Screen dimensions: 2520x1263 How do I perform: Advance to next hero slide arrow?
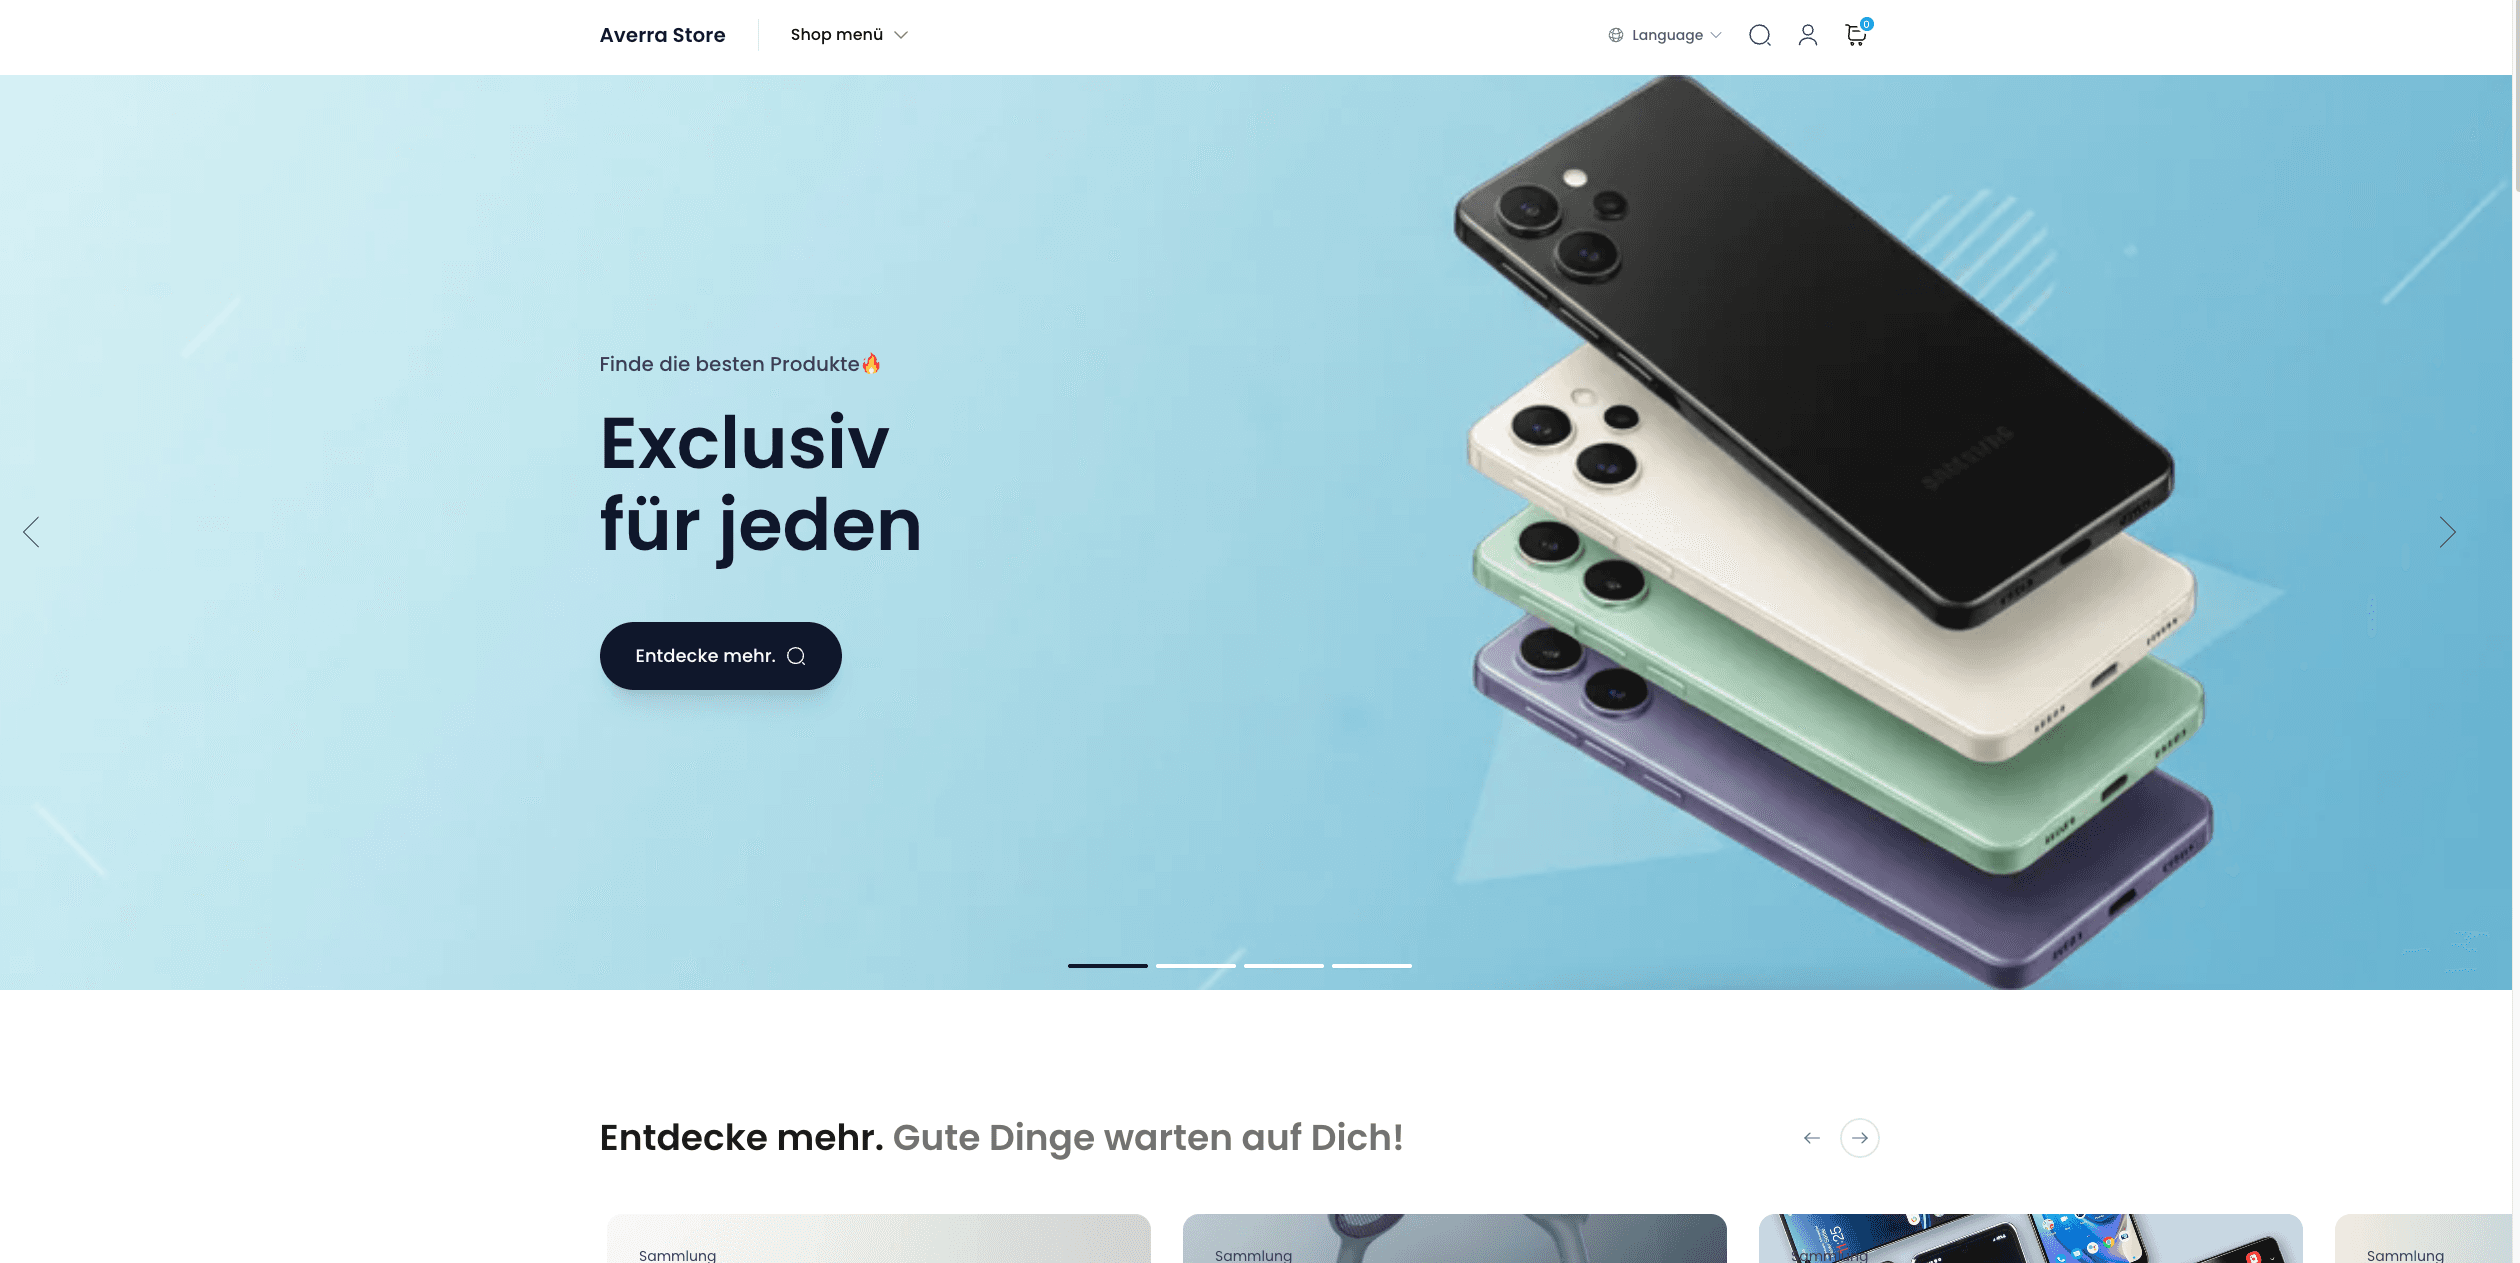[2447, 532]
